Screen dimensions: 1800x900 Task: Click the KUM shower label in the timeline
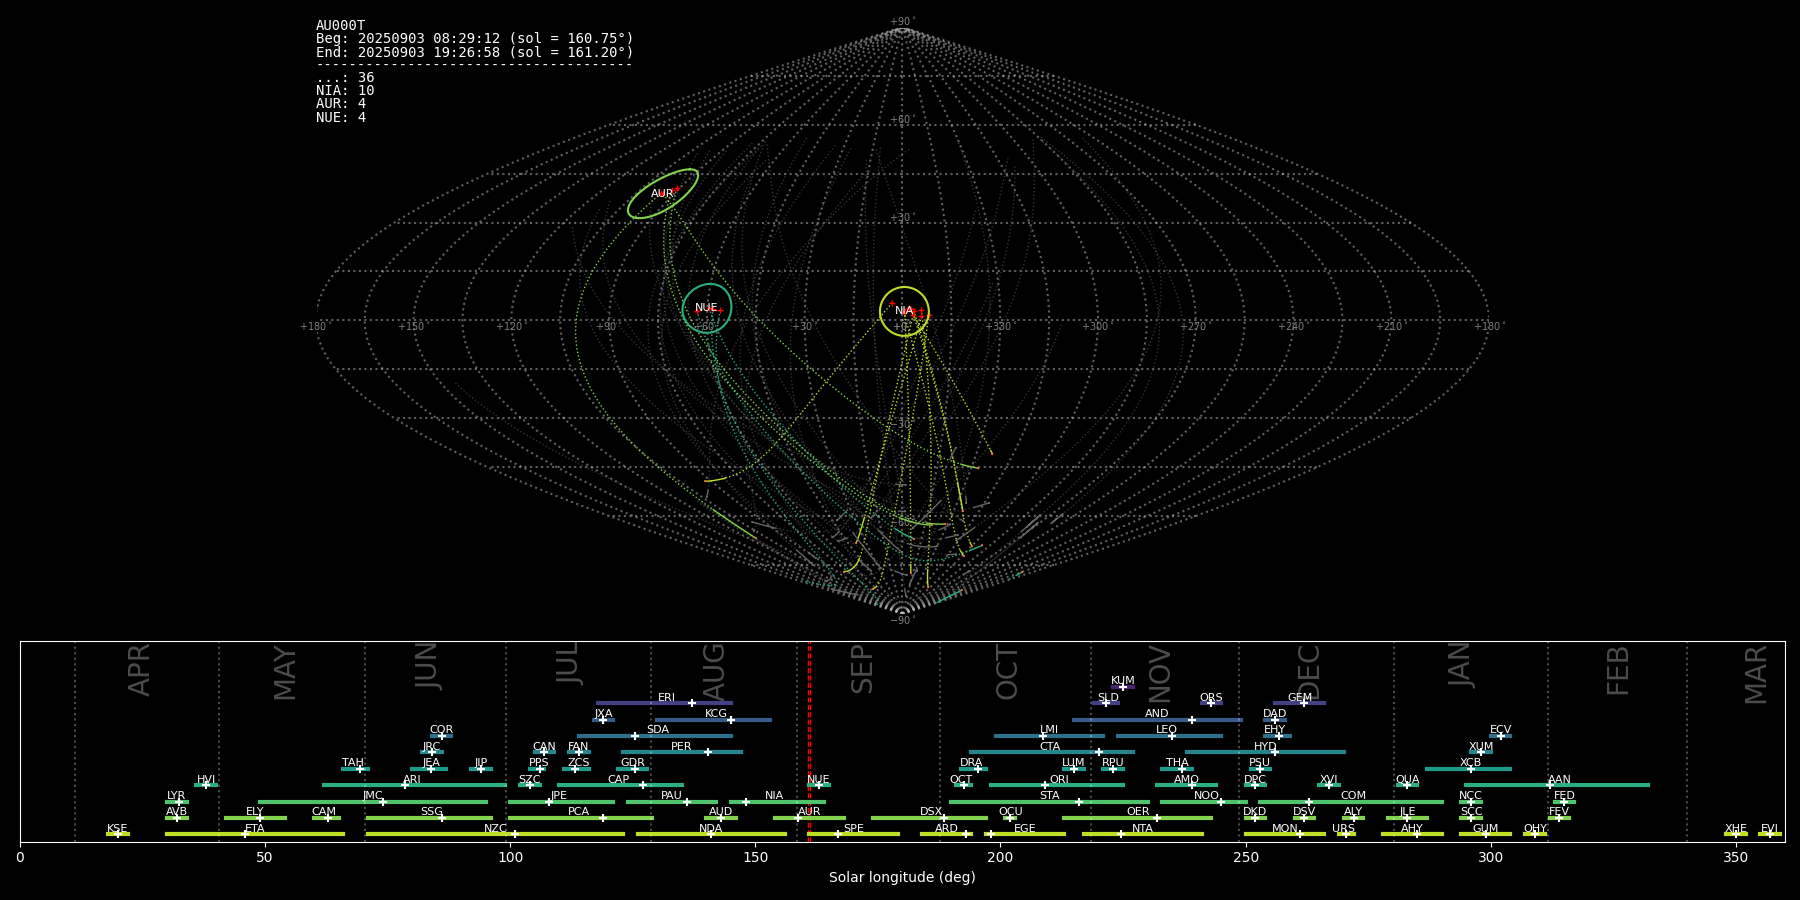[x=1123, y=681]
